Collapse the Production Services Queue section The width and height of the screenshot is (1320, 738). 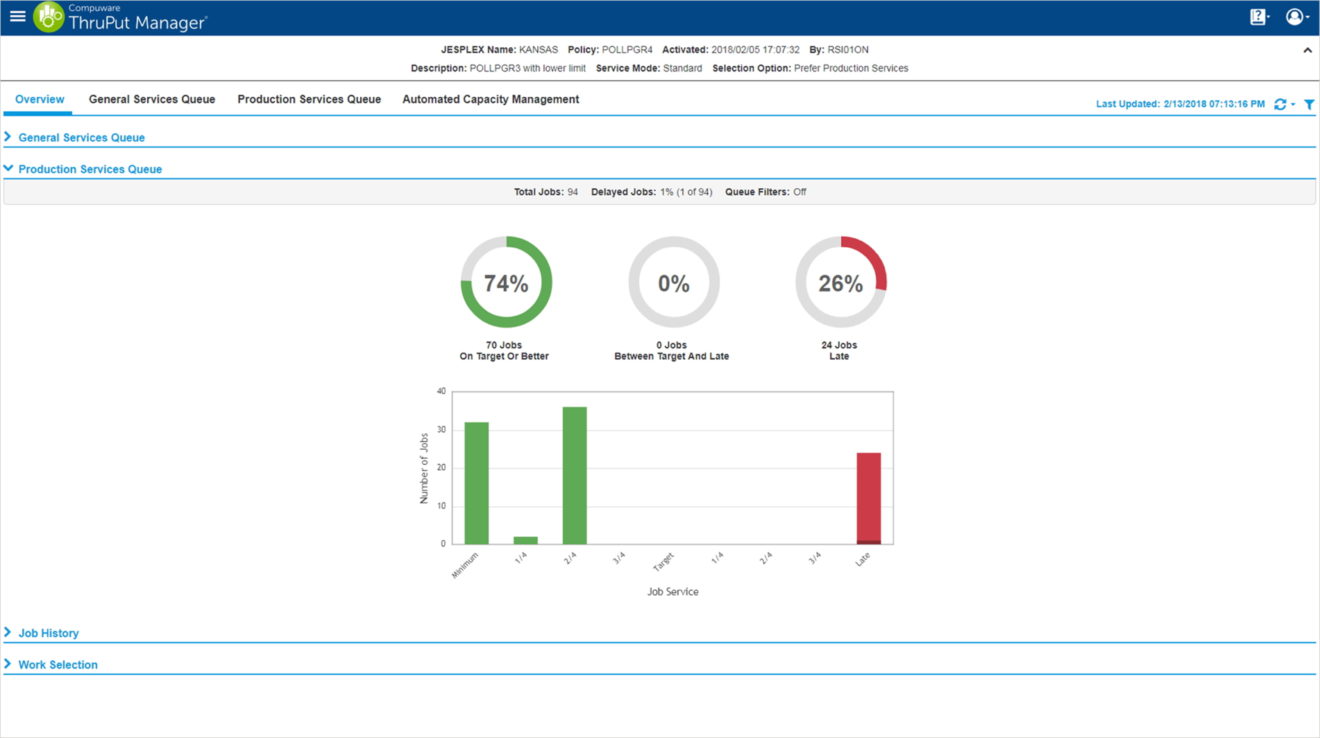(90, 169)
